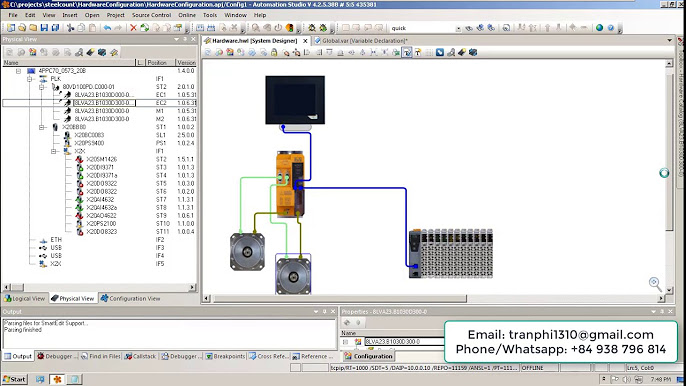Select the X20 I/O module rack image
This screenshot has height=386, width=686.
451,253
